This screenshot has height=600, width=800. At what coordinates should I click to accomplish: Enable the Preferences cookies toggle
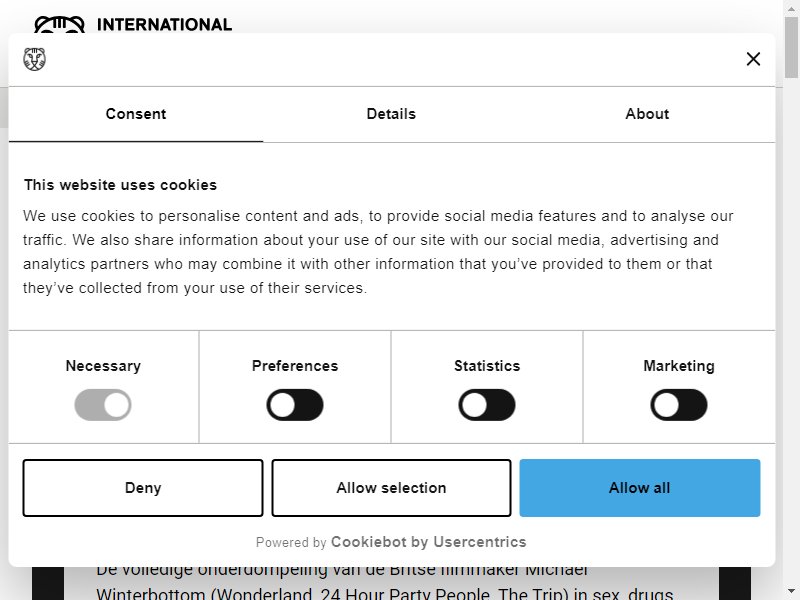coord(295,405)
